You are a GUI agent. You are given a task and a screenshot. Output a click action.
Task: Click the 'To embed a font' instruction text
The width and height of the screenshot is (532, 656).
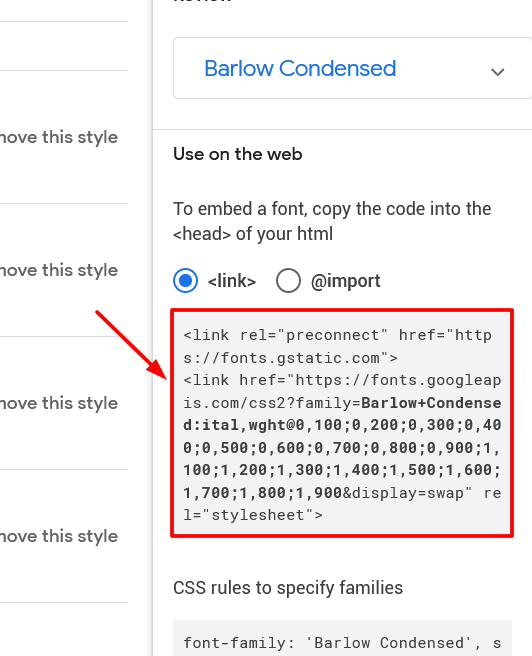pyautogui.click(x=332, y=221)
